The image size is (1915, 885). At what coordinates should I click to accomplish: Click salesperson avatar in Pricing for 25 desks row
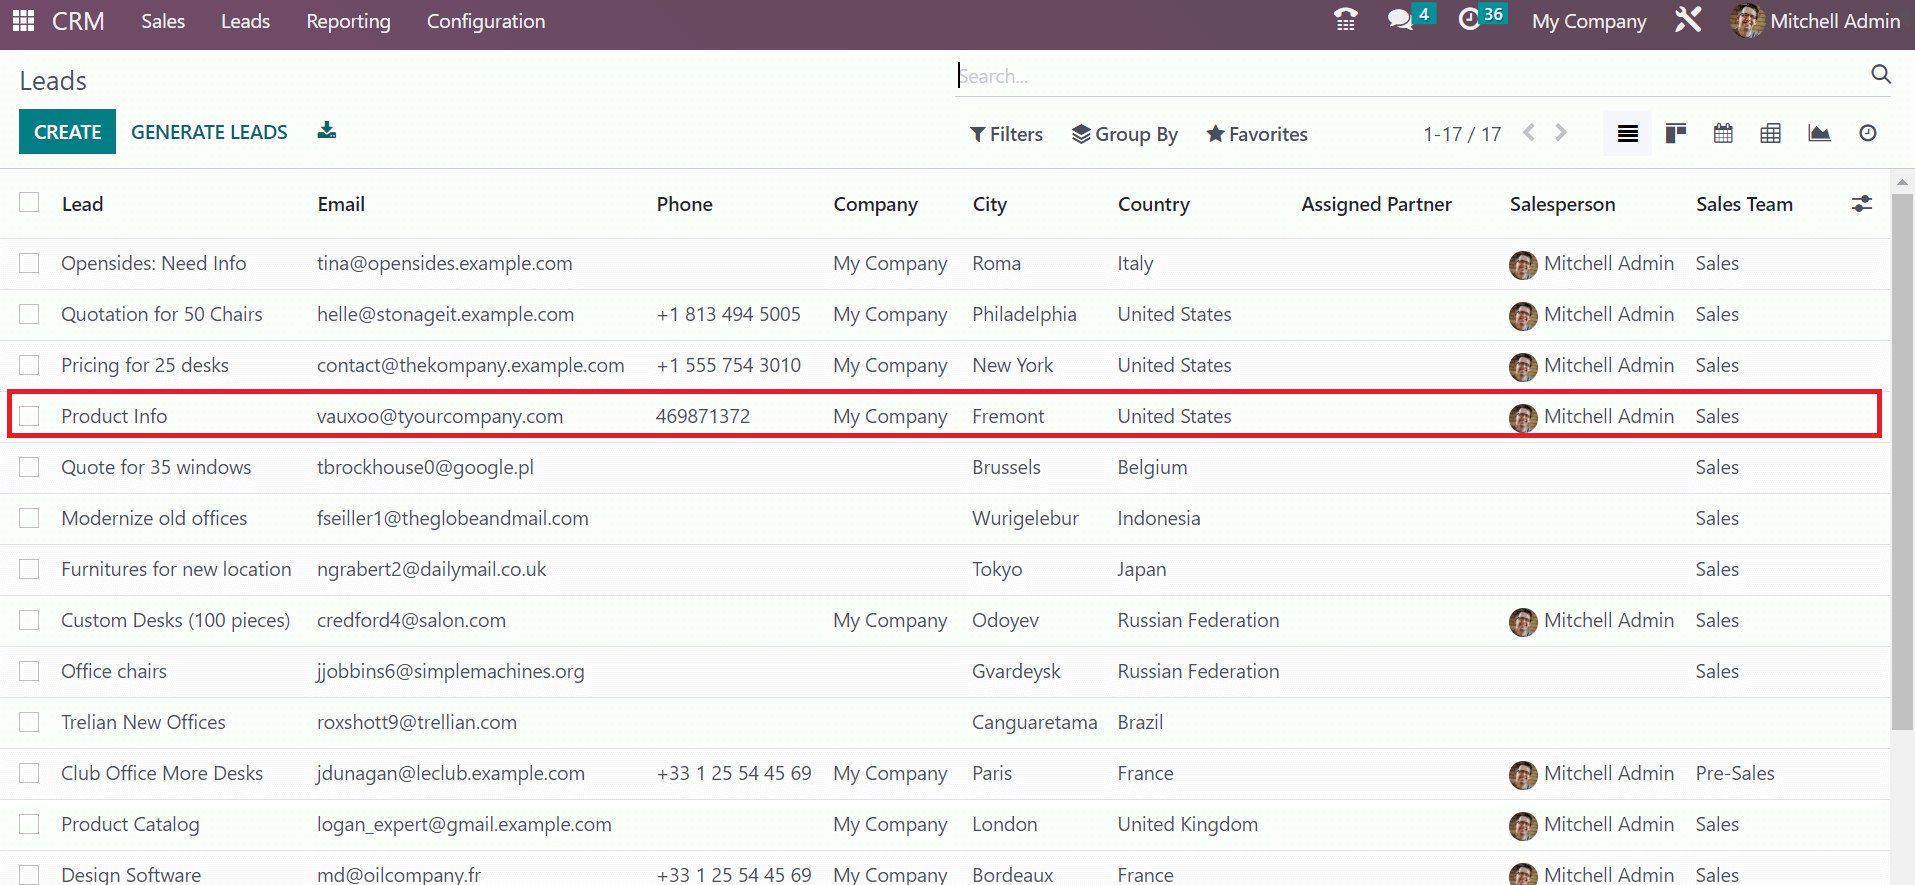point(1523,366)
